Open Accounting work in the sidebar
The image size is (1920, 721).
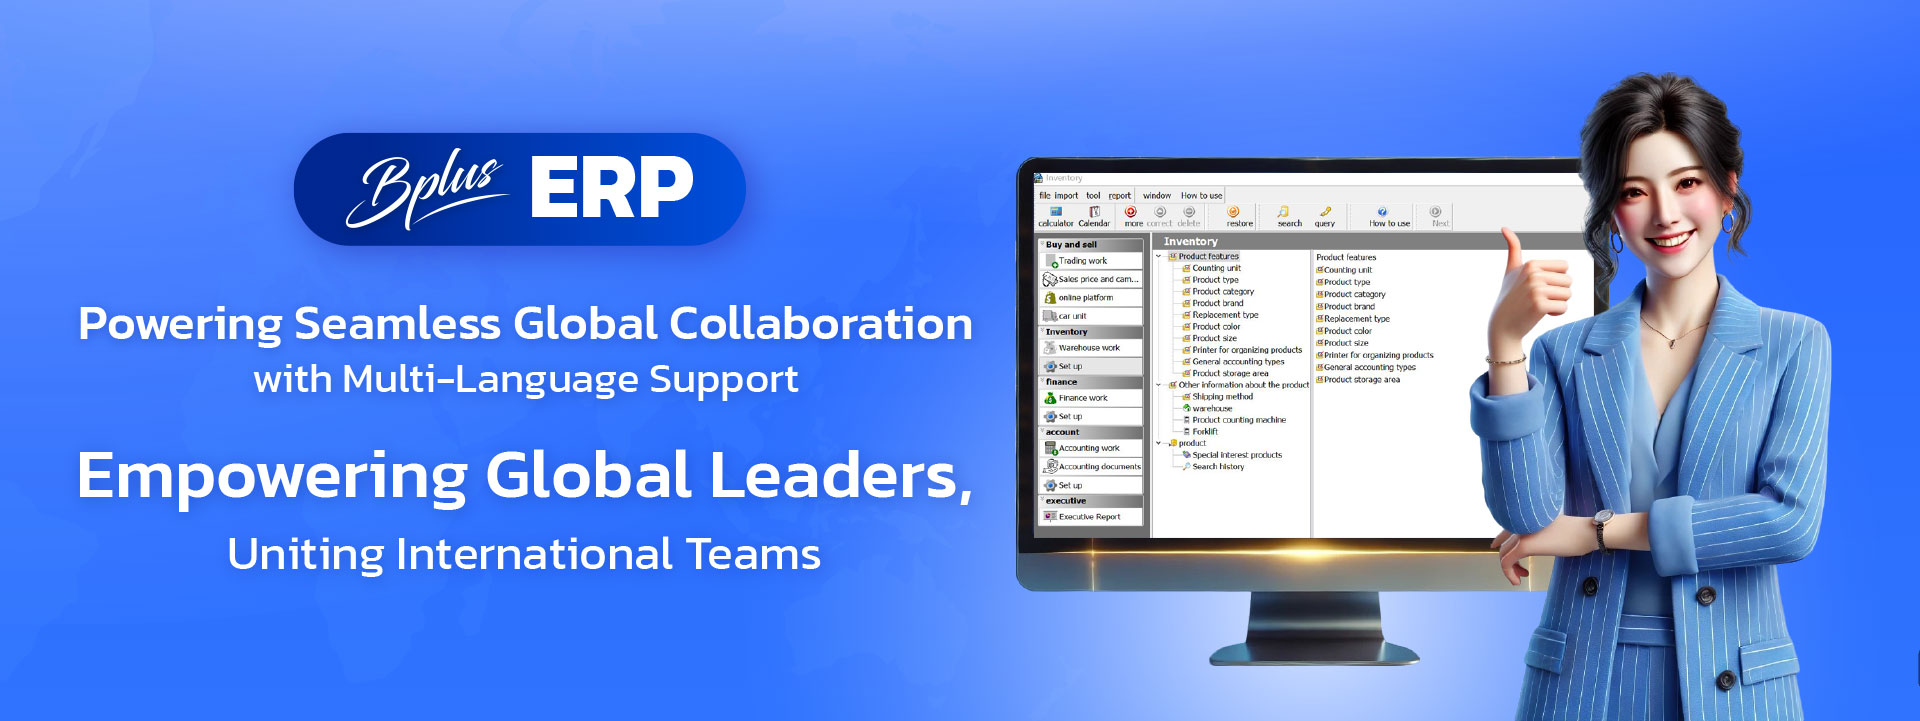click(1091, 448)
